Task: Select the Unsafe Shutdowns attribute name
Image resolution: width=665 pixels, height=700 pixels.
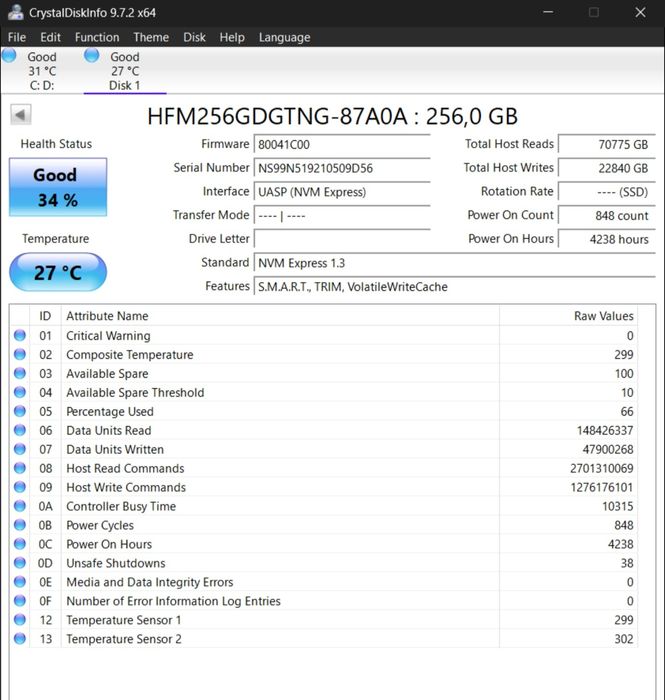Action: click(116, 563)
